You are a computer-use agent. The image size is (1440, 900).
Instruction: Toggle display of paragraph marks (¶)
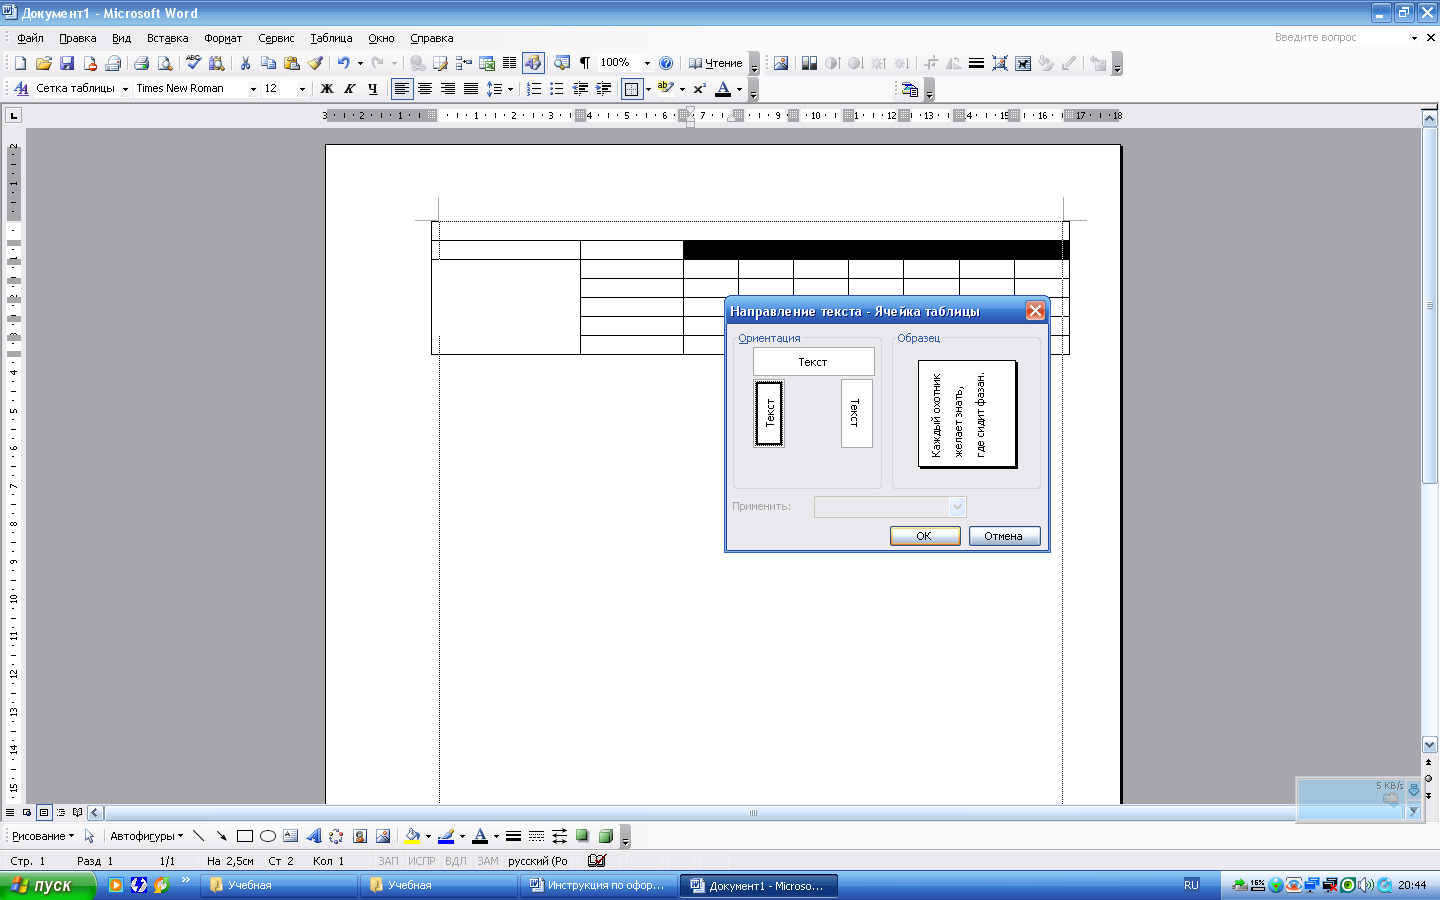point(585,63)
